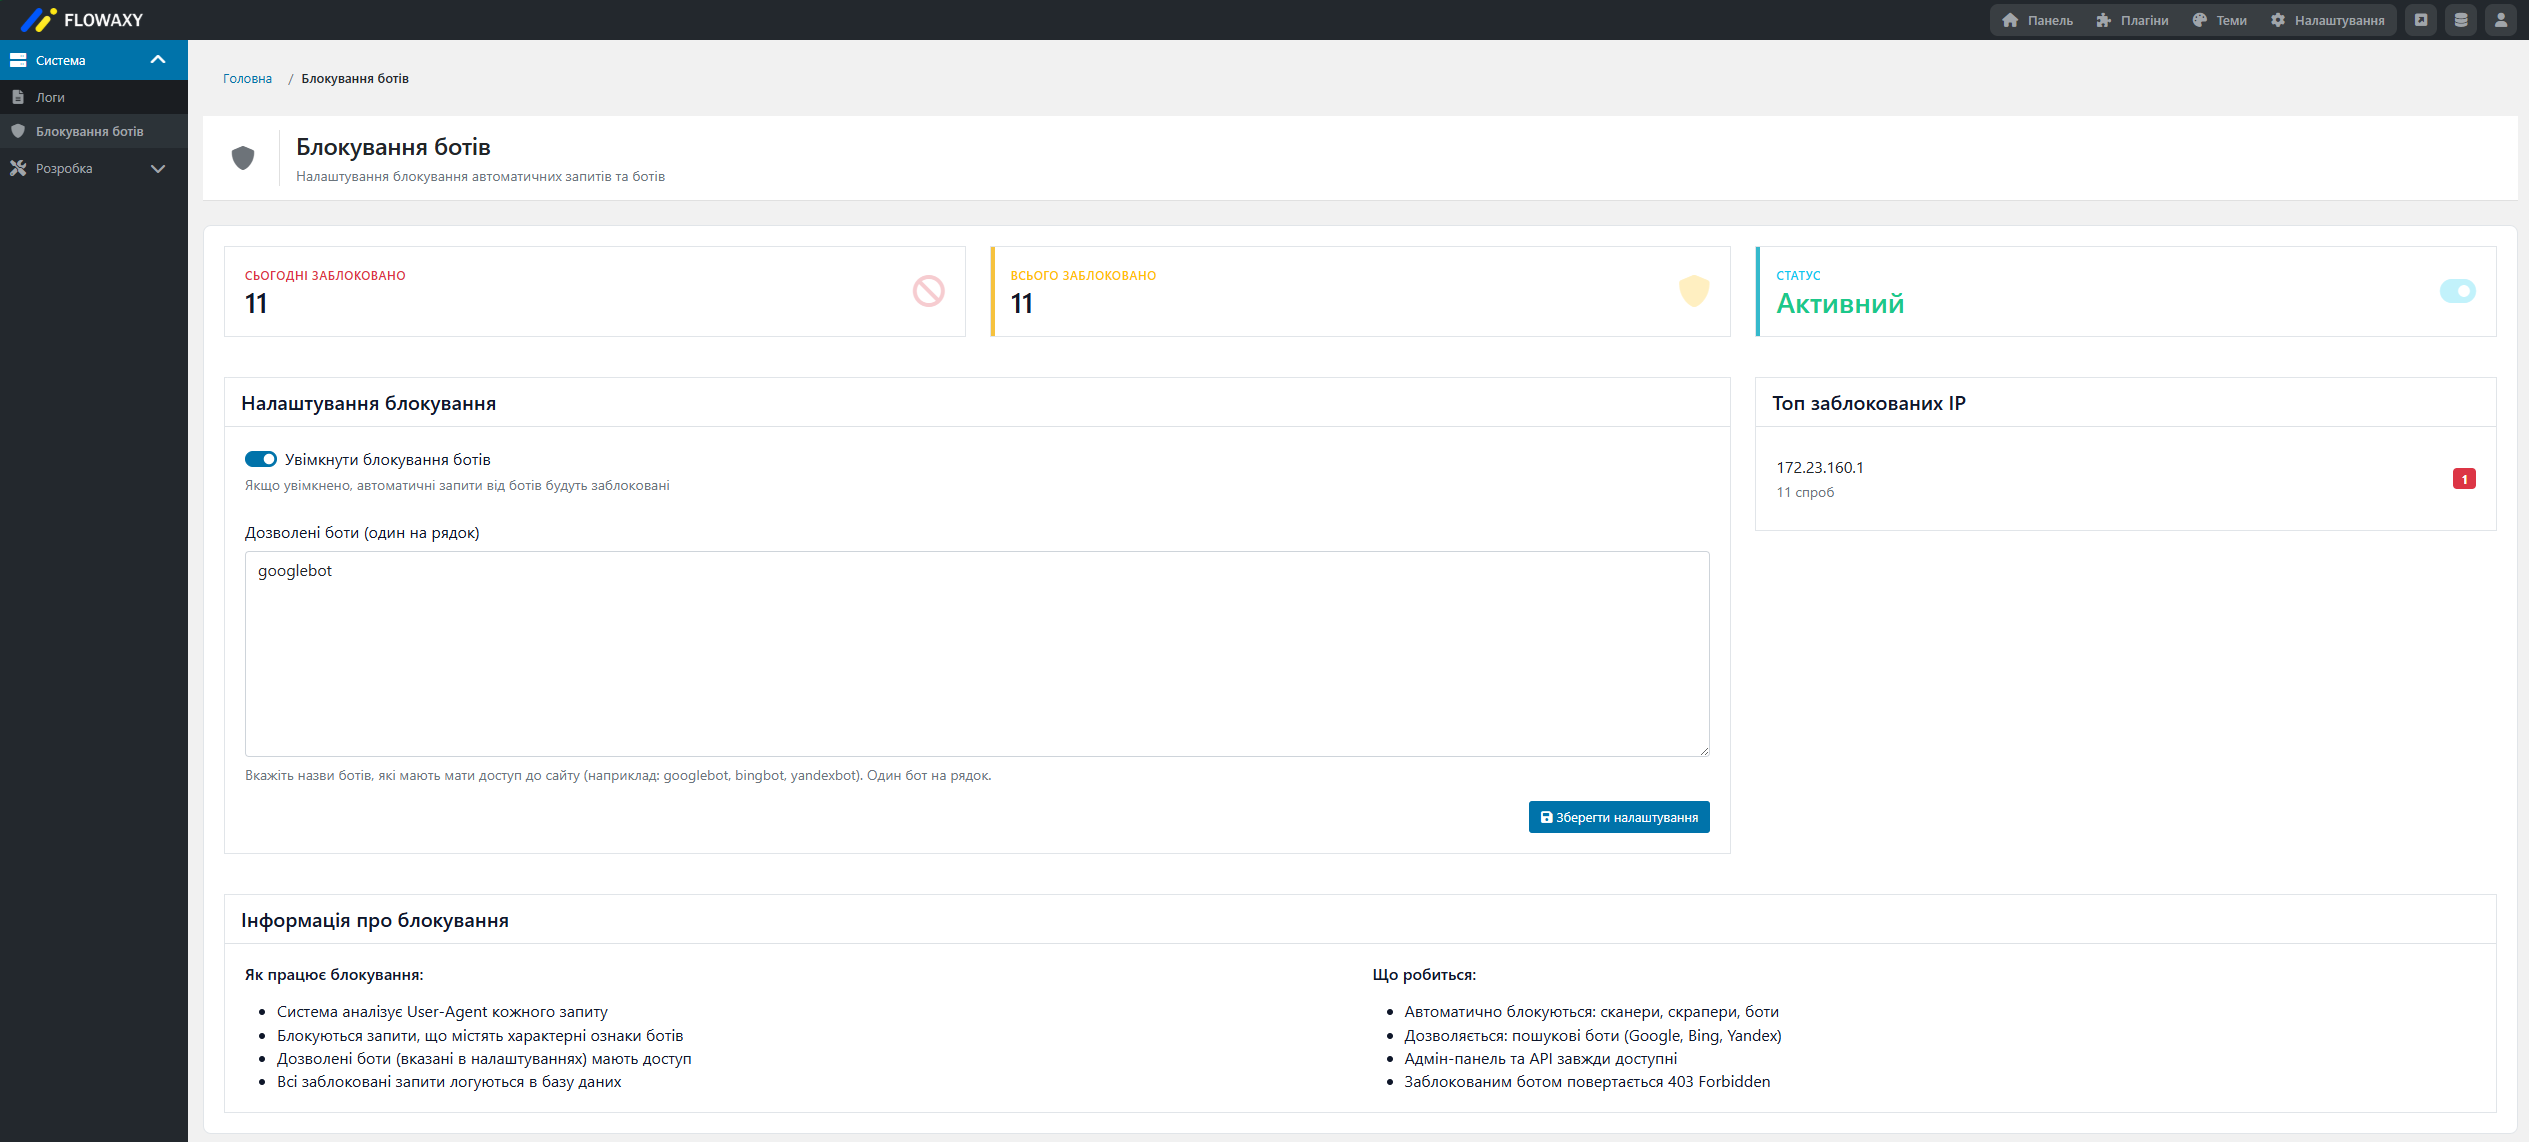2529x1142 pixels.
Task: Expand the Розробка sidebar section
Action: [x=157, y=169]
